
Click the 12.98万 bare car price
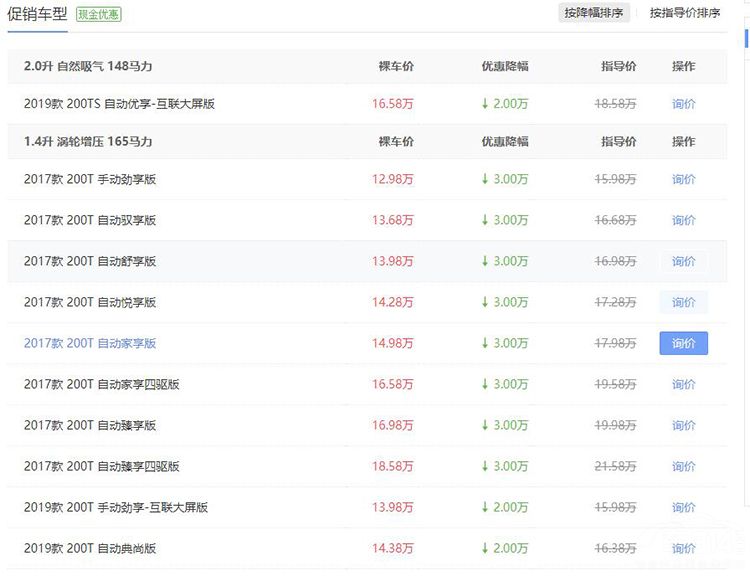(393, 179)
